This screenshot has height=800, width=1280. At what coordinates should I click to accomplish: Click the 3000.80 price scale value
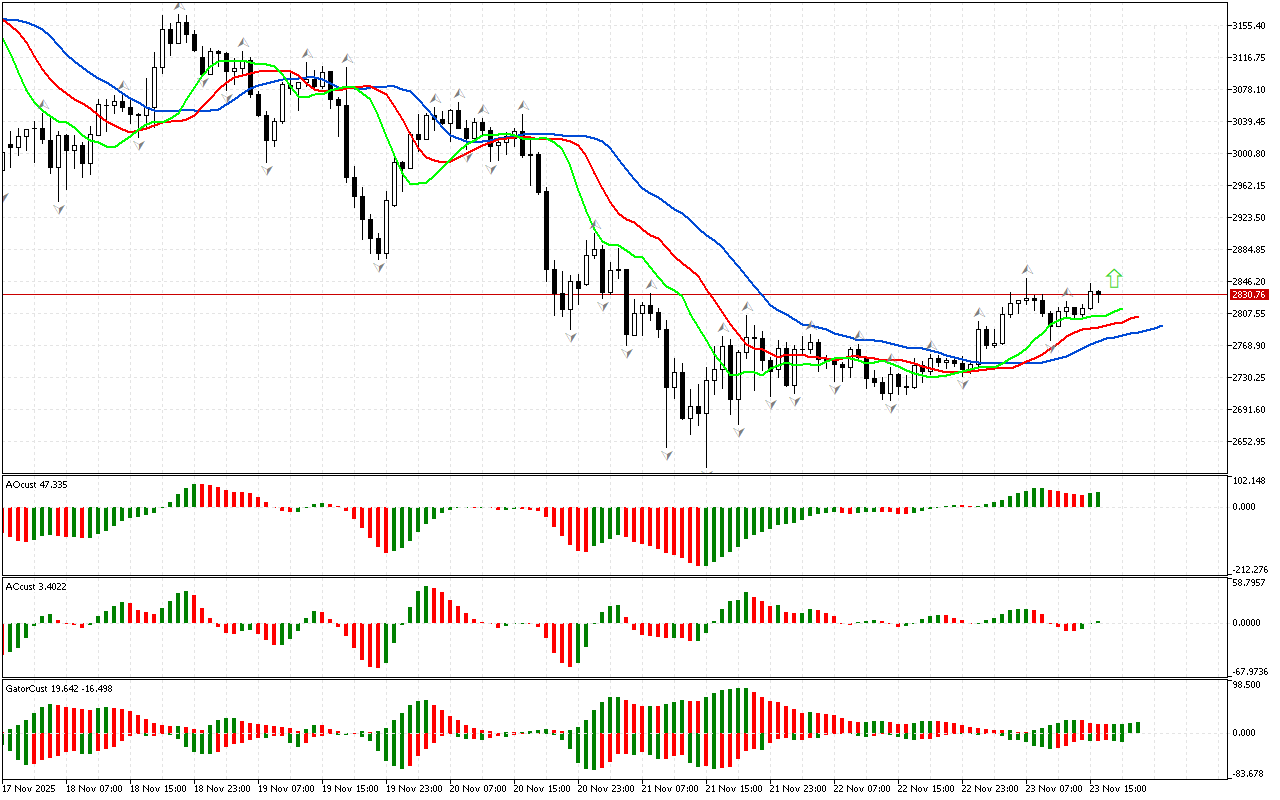click(x=1250, y=153)
